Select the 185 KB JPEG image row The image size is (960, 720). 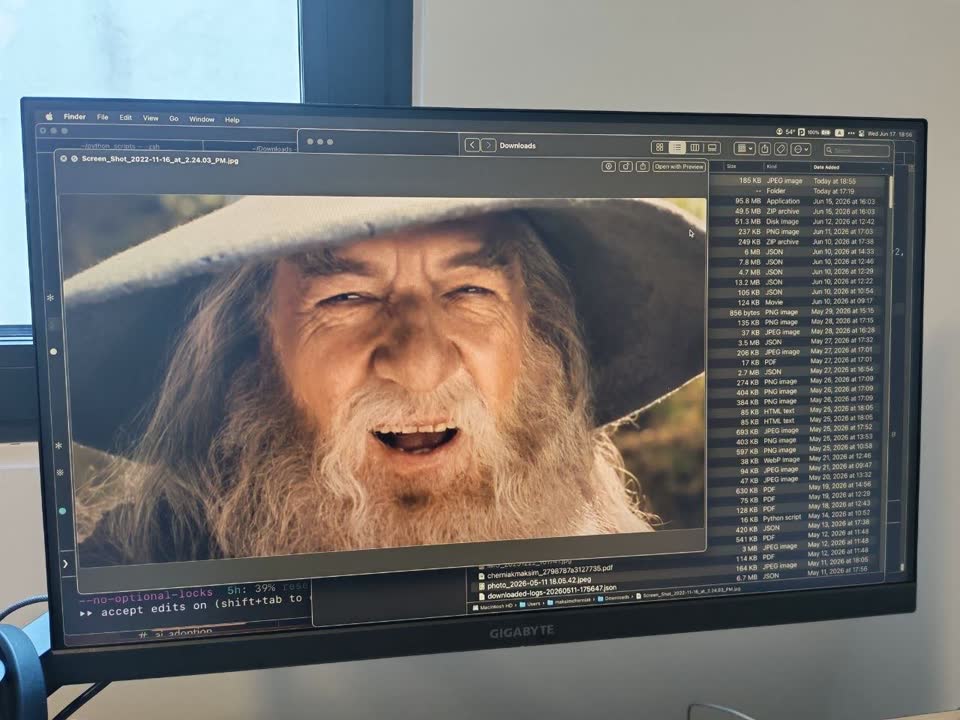[x=798, y=181]
